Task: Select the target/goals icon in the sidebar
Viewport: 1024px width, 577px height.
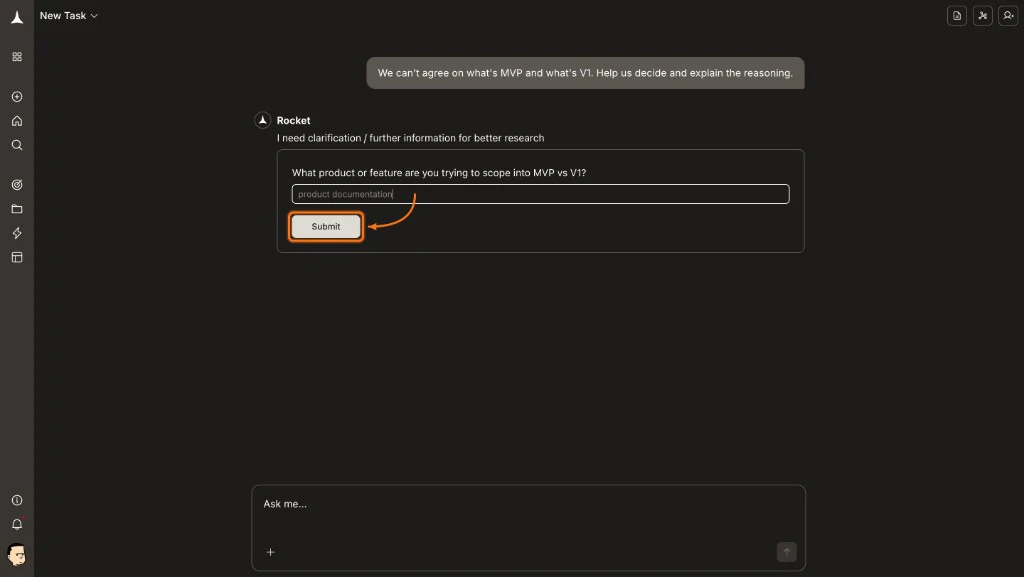Action: tap(16, 185)
